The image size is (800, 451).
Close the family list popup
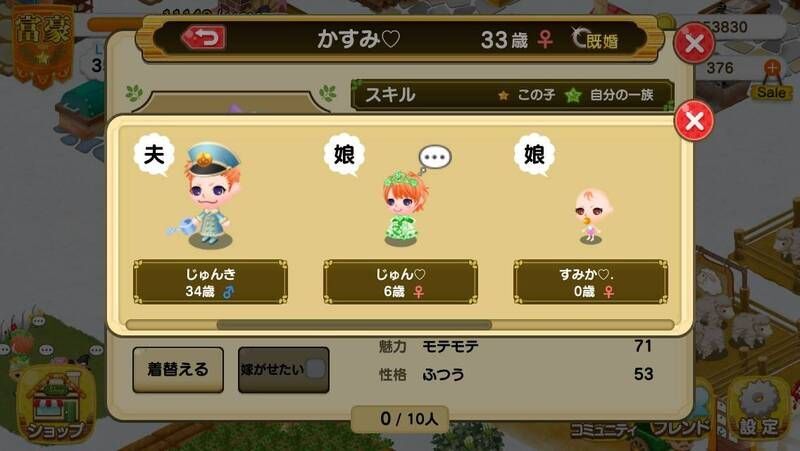[694, 121]
